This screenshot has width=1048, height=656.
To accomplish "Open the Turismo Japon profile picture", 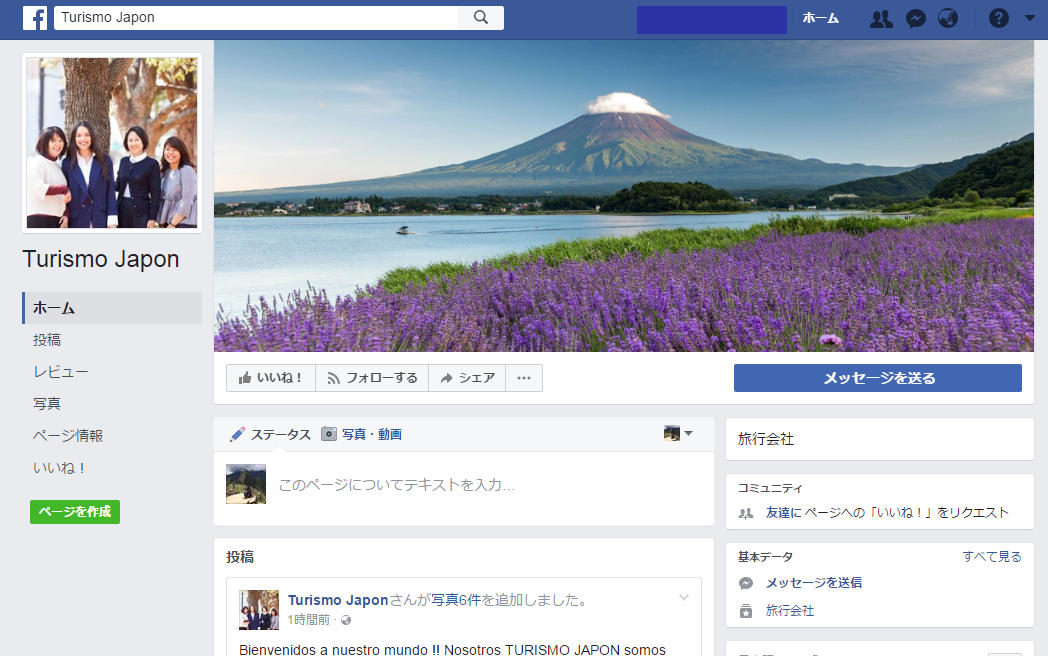I will point(112,142).
